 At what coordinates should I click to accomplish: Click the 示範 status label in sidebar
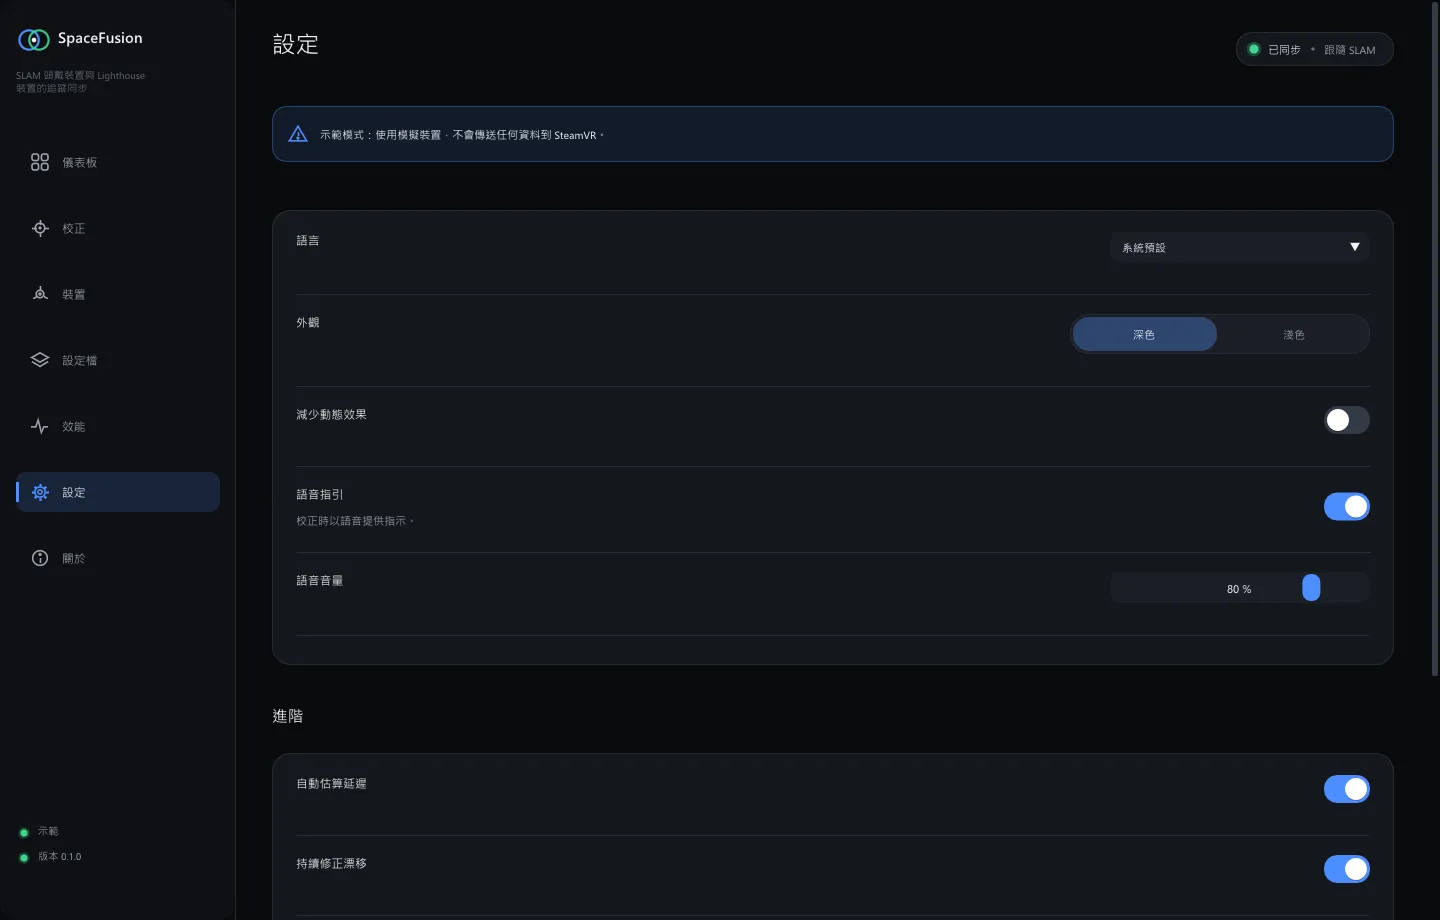pos(48,831)
